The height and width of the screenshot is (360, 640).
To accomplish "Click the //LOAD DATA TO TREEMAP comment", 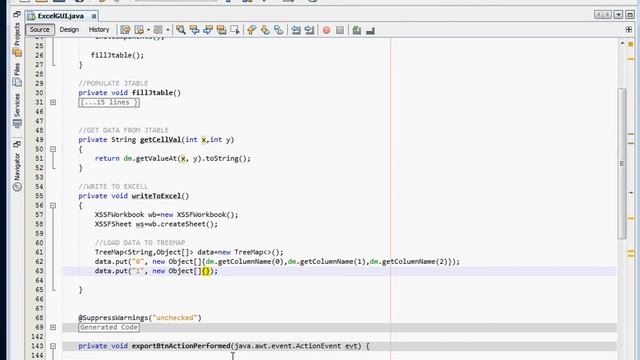I will tap(140, 243).
